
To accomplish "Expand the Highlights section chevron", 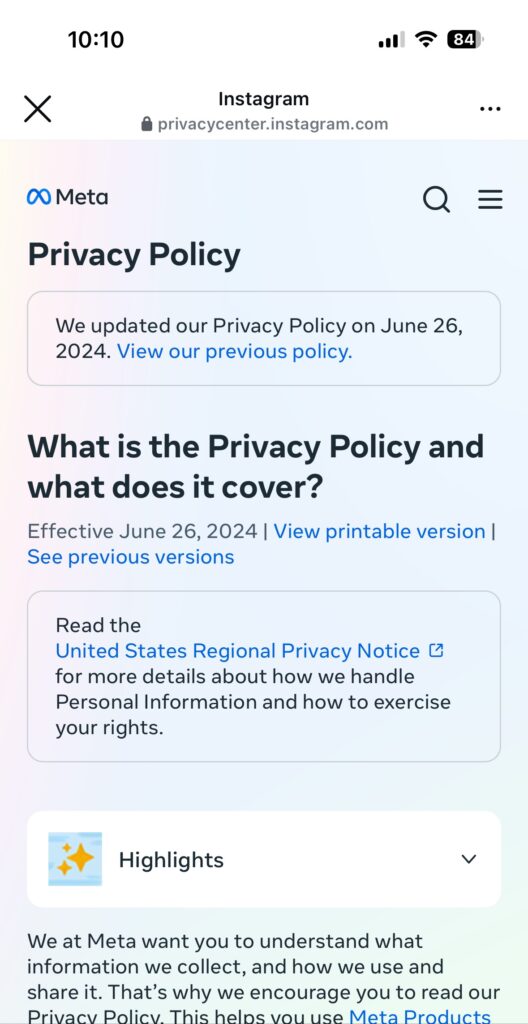I will coord(469,859).
